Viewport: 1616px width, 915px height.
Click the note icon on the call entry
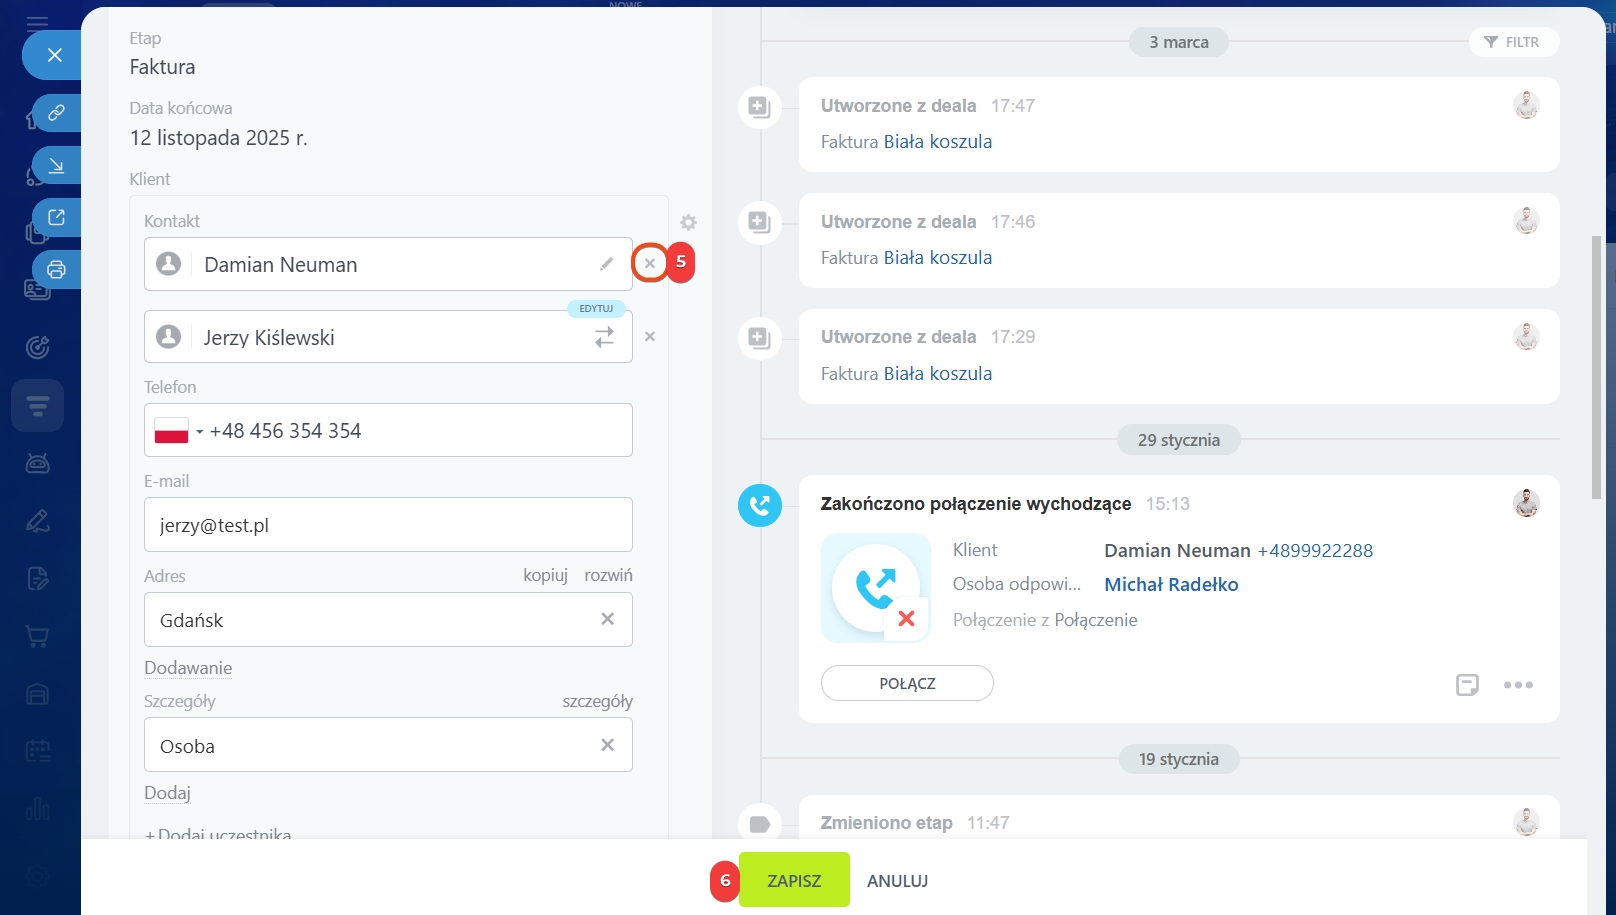tap(1466, 685)
